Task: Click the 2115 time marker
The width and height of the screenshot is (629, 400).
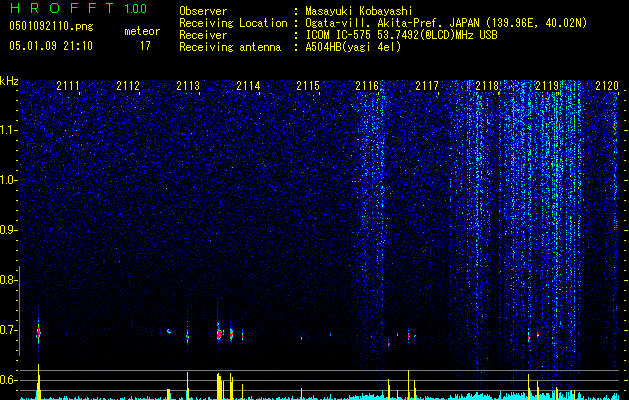Action: tap(308, 86)
